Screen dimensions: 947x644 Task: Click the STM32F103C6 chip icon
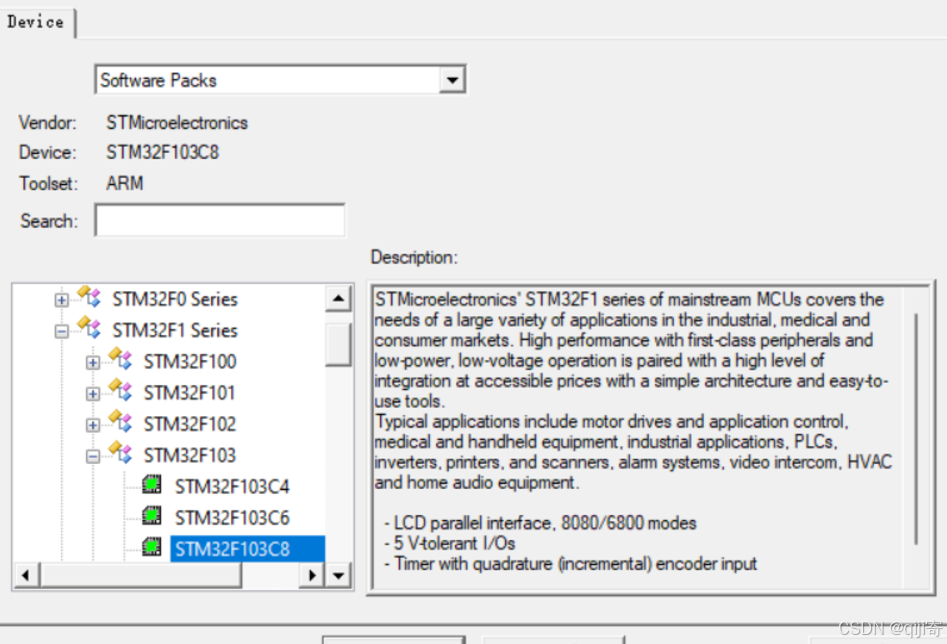click(x=152, y=516)
